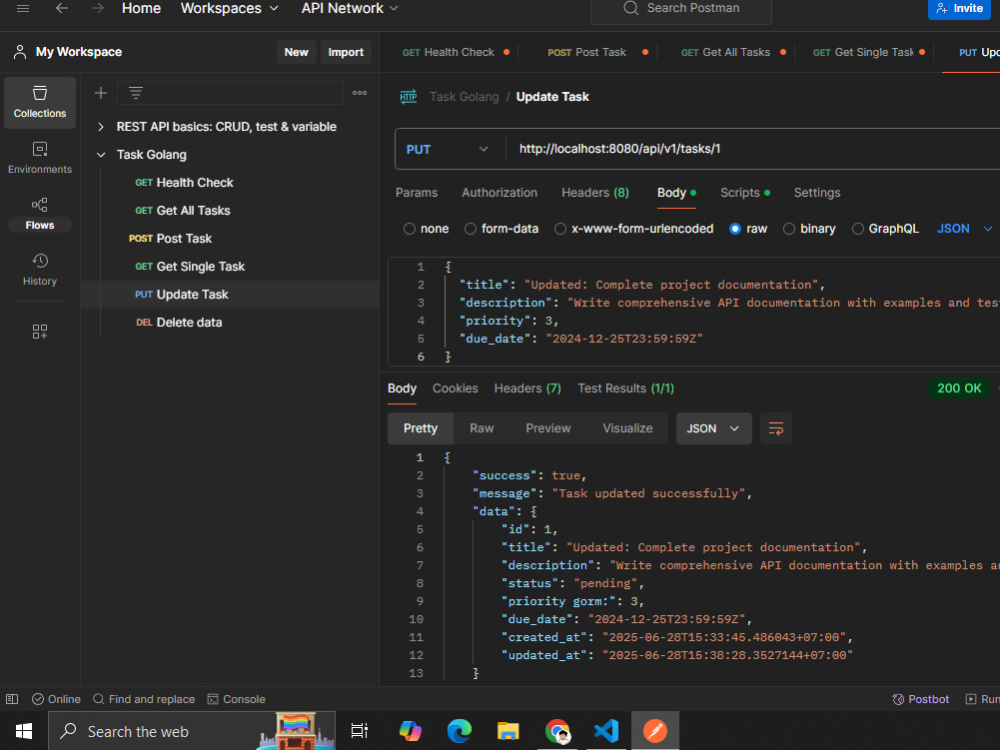Open the Scripts tab
The image size is (1000, 750).
click(x=745, y=193)
